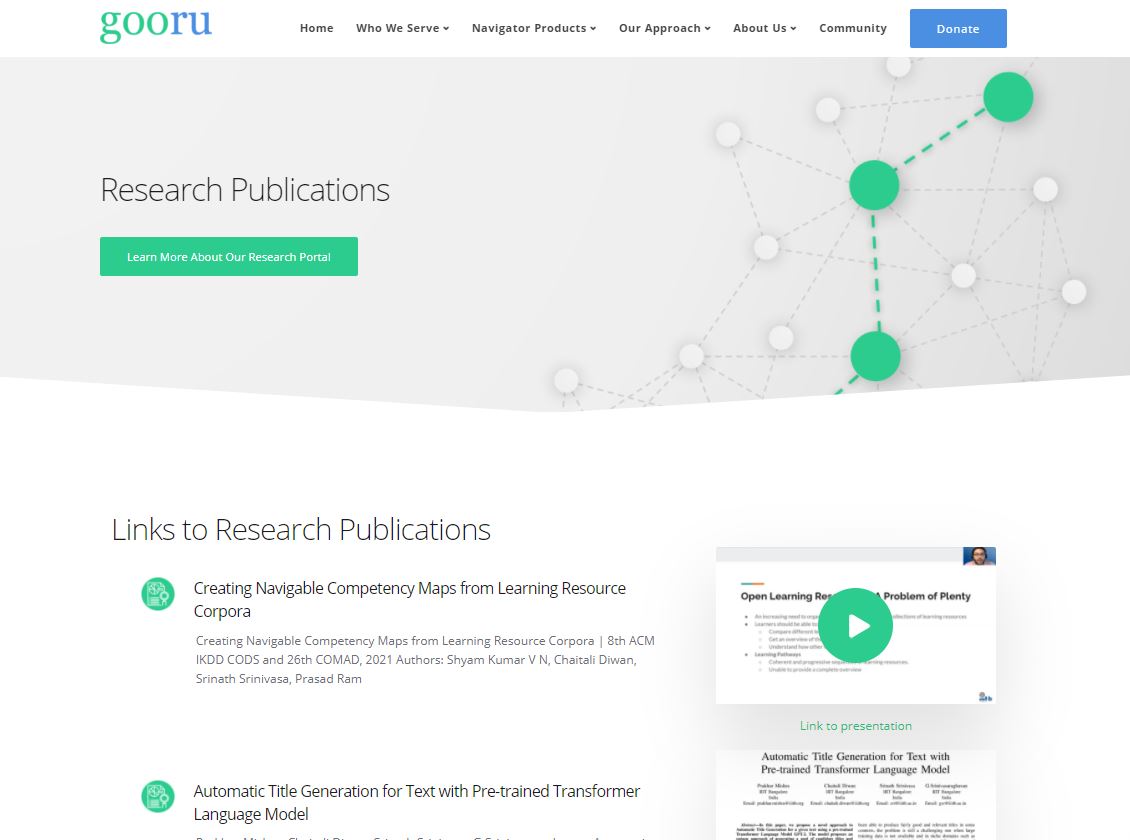The image size is (1130, 840).
Task: Open Automatic Title Generation for Text publication
Action: point(417,803)
